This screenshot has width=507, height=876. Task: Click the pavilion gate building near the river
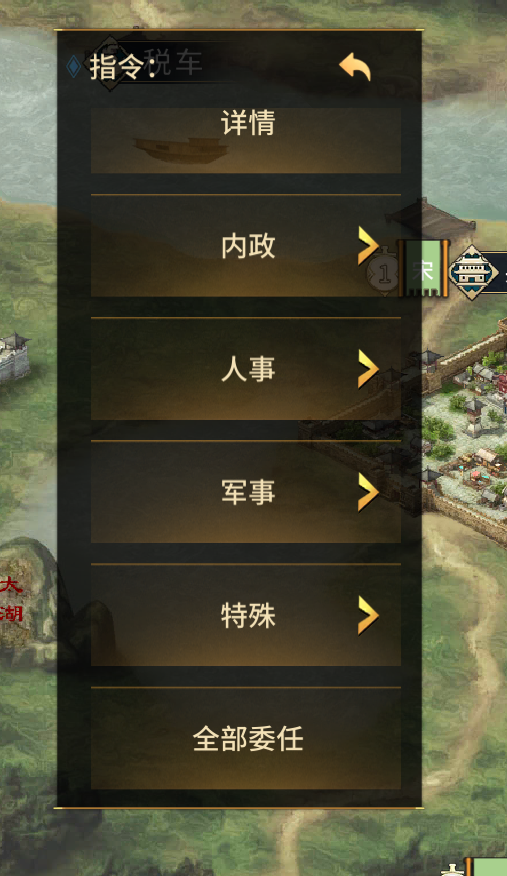pos(433,219)
